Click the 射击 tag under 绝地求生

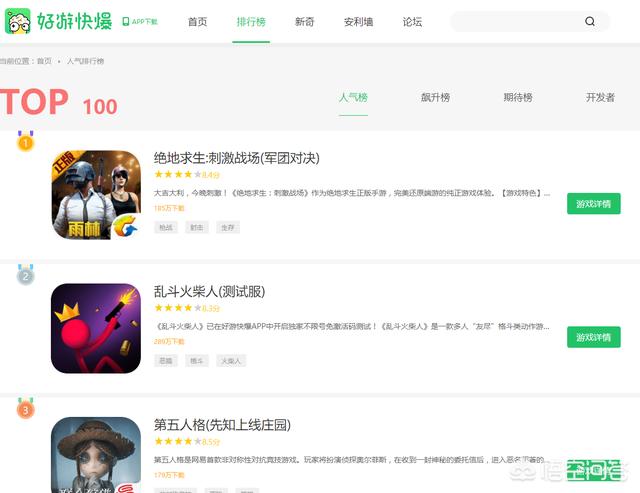click(197, 227)
